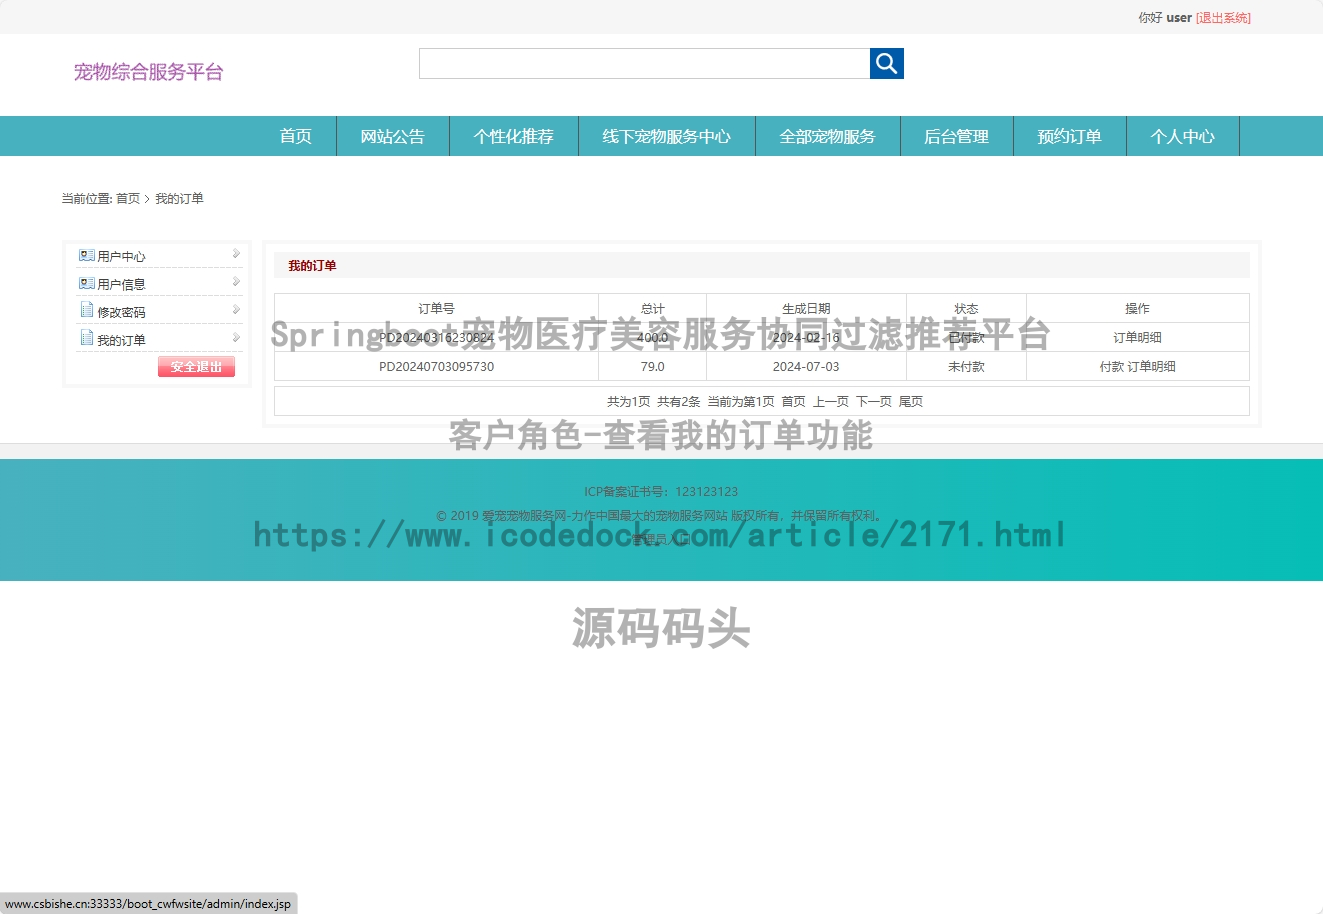
Task: Focus the top search input field
Action: 644,63
